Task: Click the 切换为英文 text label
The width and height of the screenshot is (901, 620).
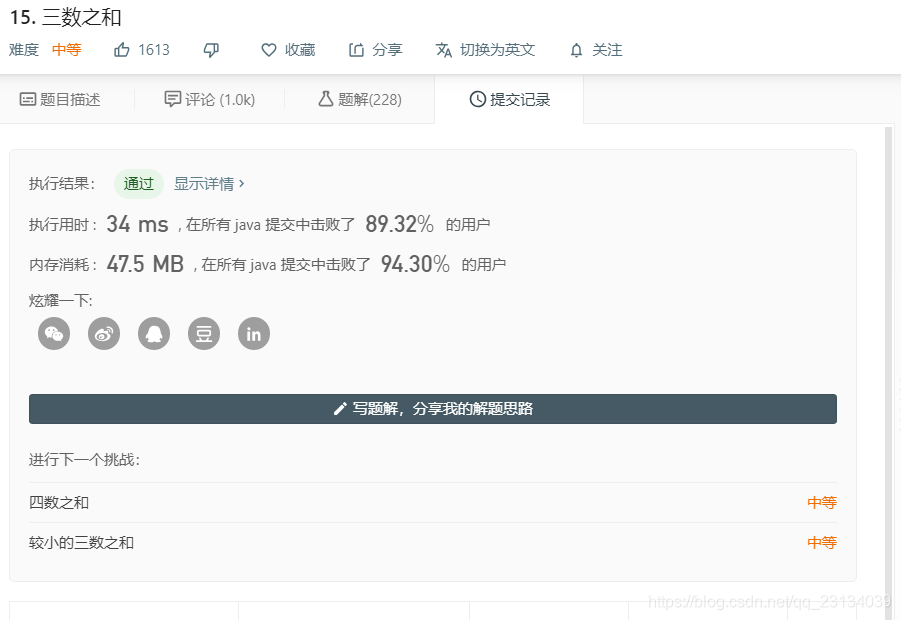Action: (498, 50)
